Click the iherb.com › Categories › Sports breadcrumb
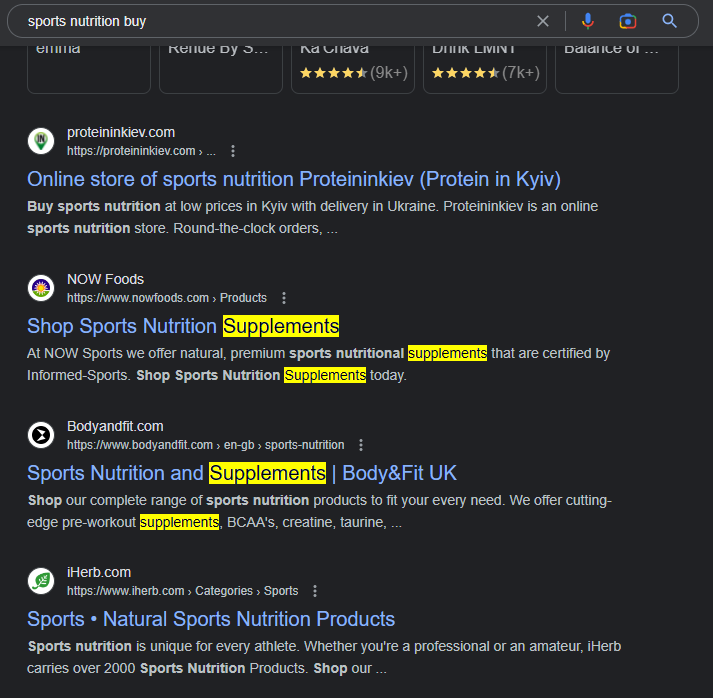 182,591
